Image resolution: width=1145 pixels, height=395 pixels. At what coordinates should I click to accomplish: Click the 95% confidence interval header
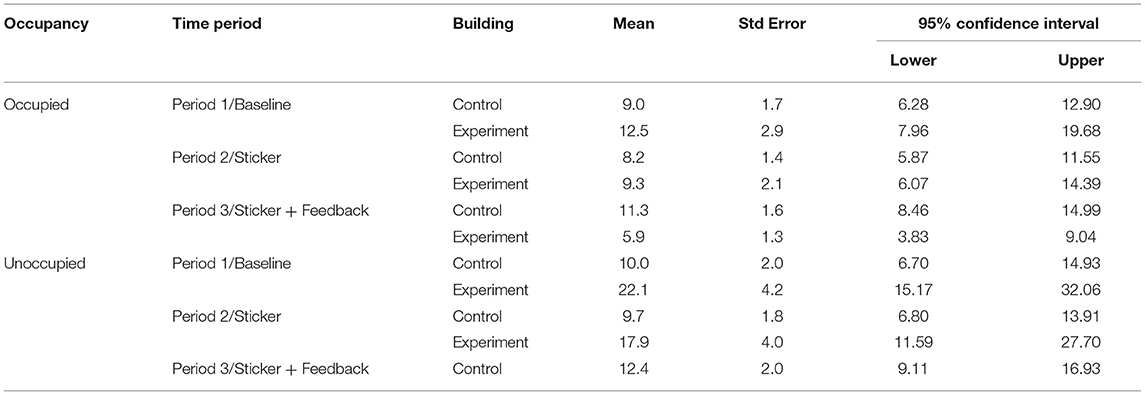click(x=1008, y=23)
